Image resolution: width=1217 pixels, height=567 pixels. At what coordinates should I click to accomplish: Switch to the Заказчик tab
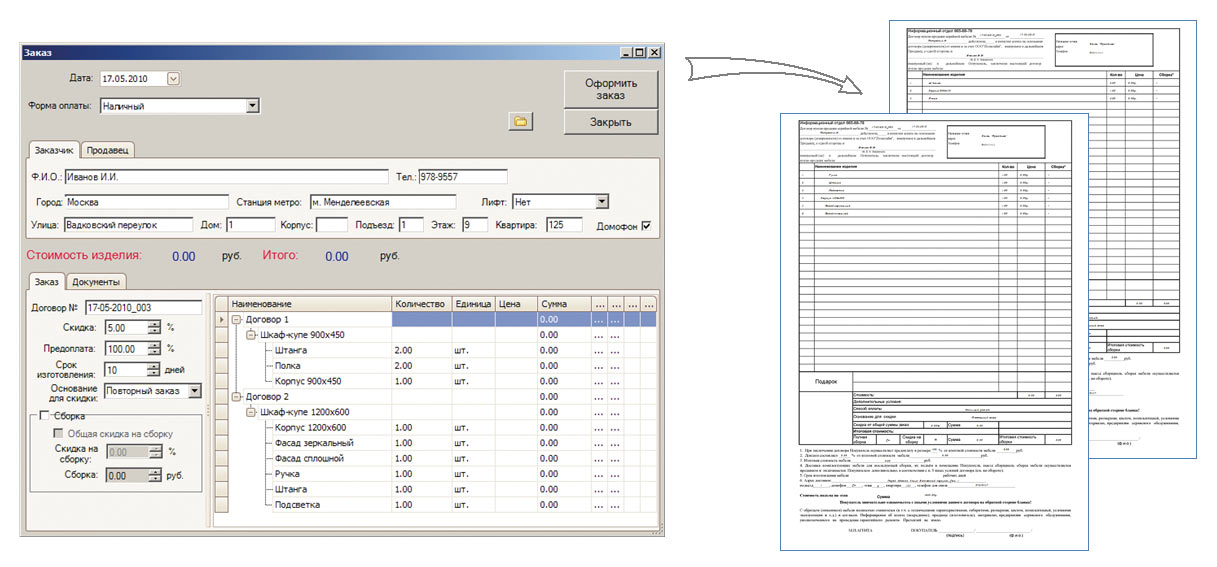tap(53, 150)
